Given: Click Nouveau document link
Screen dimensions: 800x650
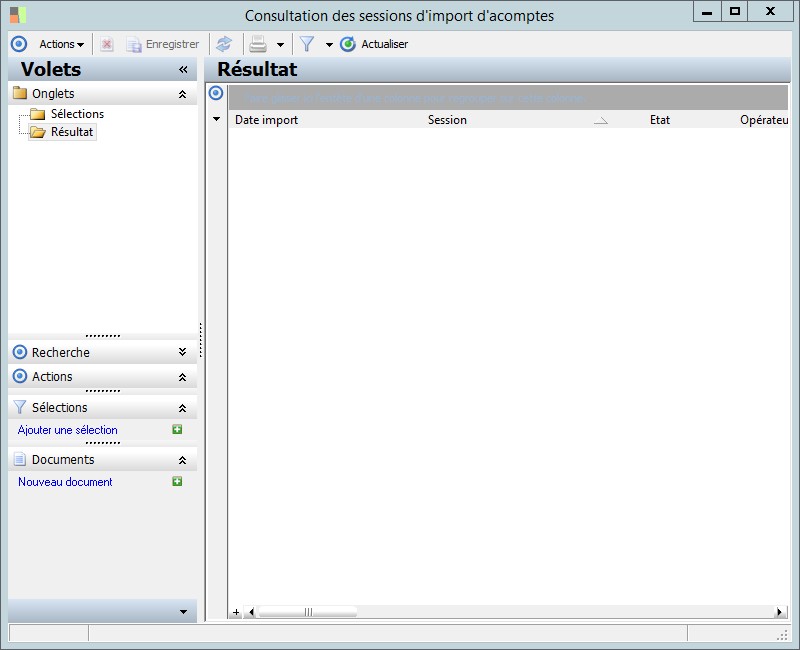Looking at the screenshot, I should tap(65, 482).
